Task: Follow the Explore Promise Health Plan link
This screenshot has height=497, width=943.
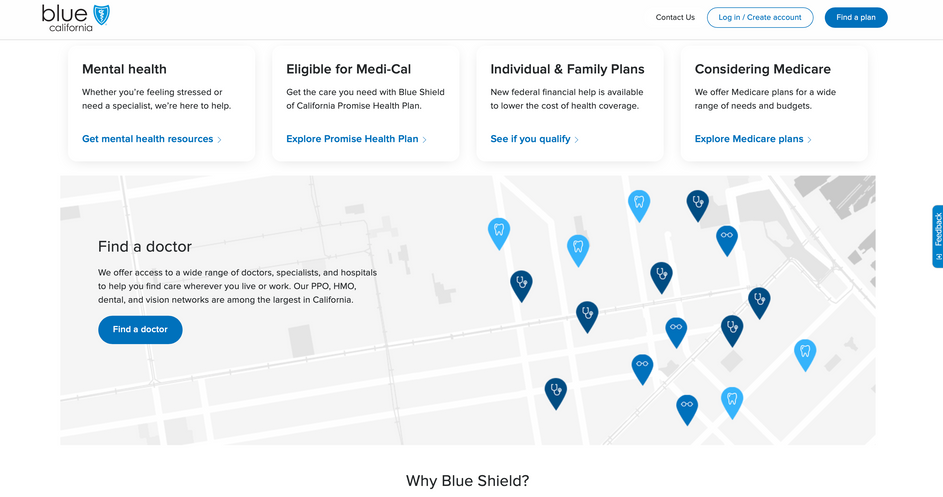Action: (356, 139)
